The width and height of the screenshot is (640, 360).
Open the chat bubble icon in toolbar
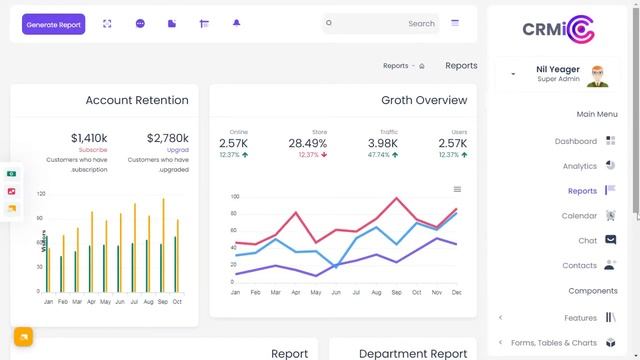coord(140,24)
